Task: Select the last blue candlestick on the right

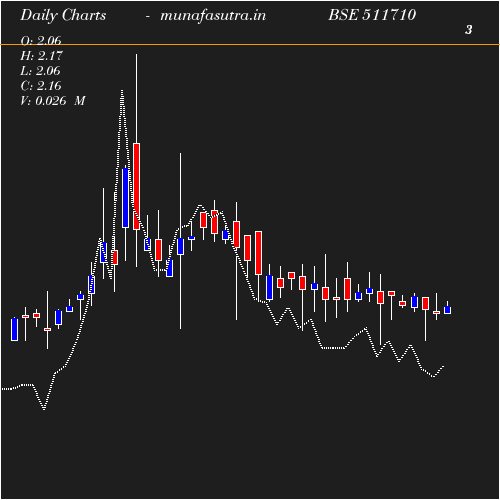Action: (x=447, y=310)
